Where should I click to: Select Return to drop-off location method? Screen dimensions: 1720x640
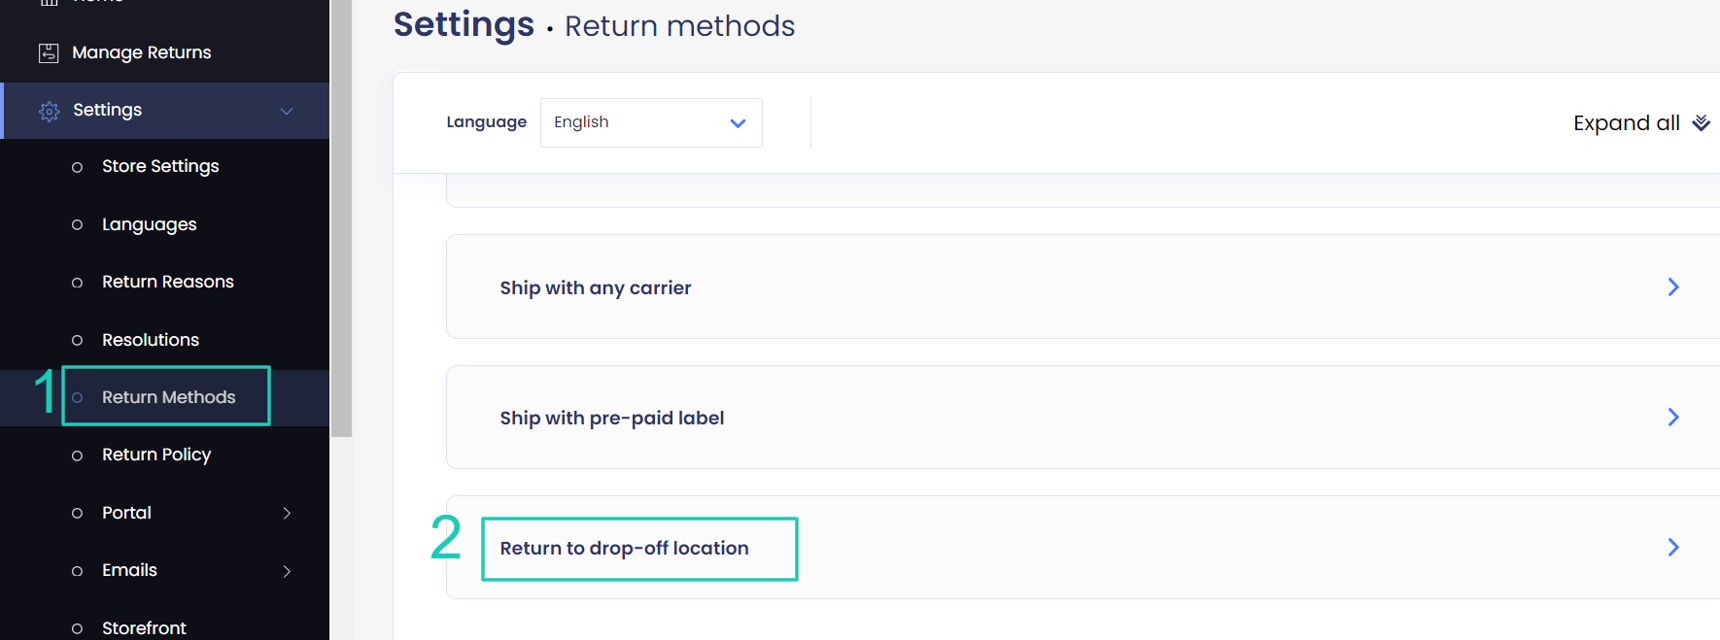click(x=624, y=548)
